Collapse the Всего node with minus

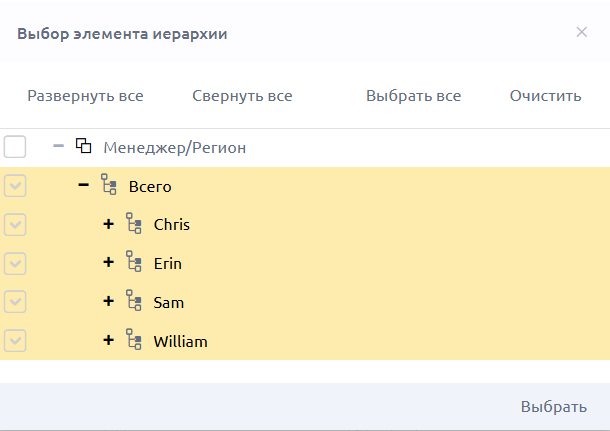(x=83, y=185)
